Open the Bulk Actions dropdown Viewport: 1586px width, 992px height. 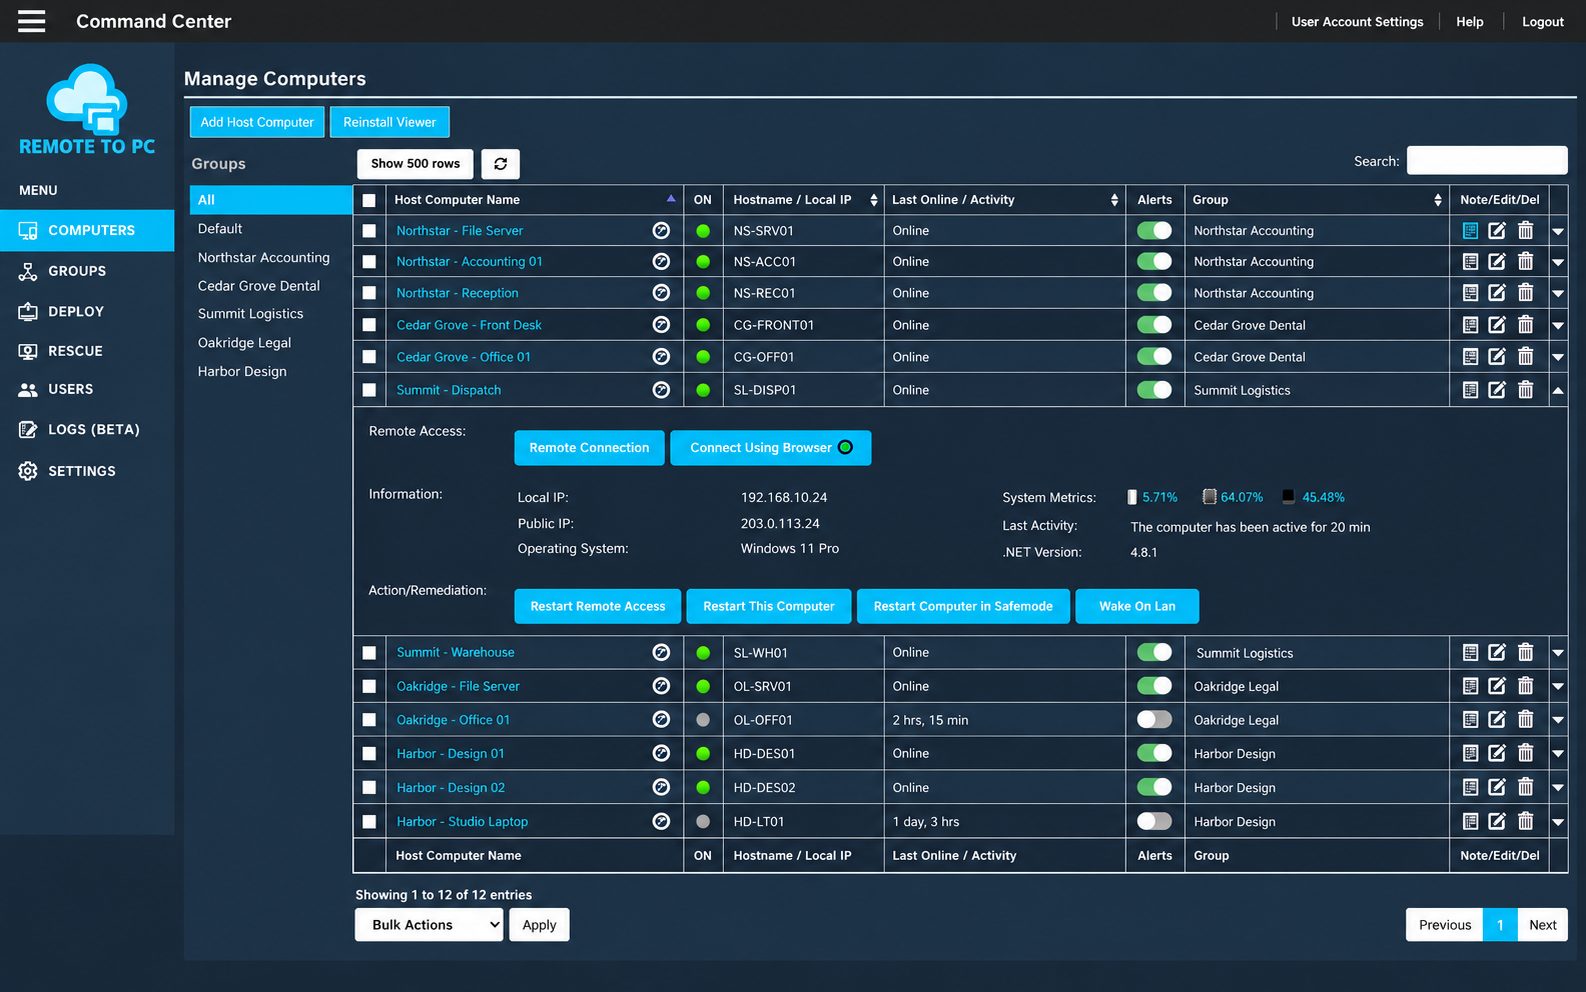(429, 925)
